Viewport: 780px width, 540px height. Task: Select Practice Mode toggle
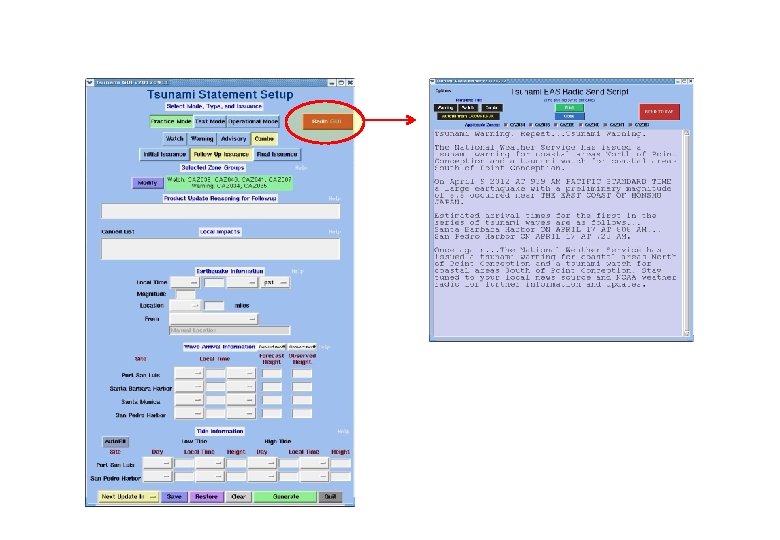(x=171, y=121)
